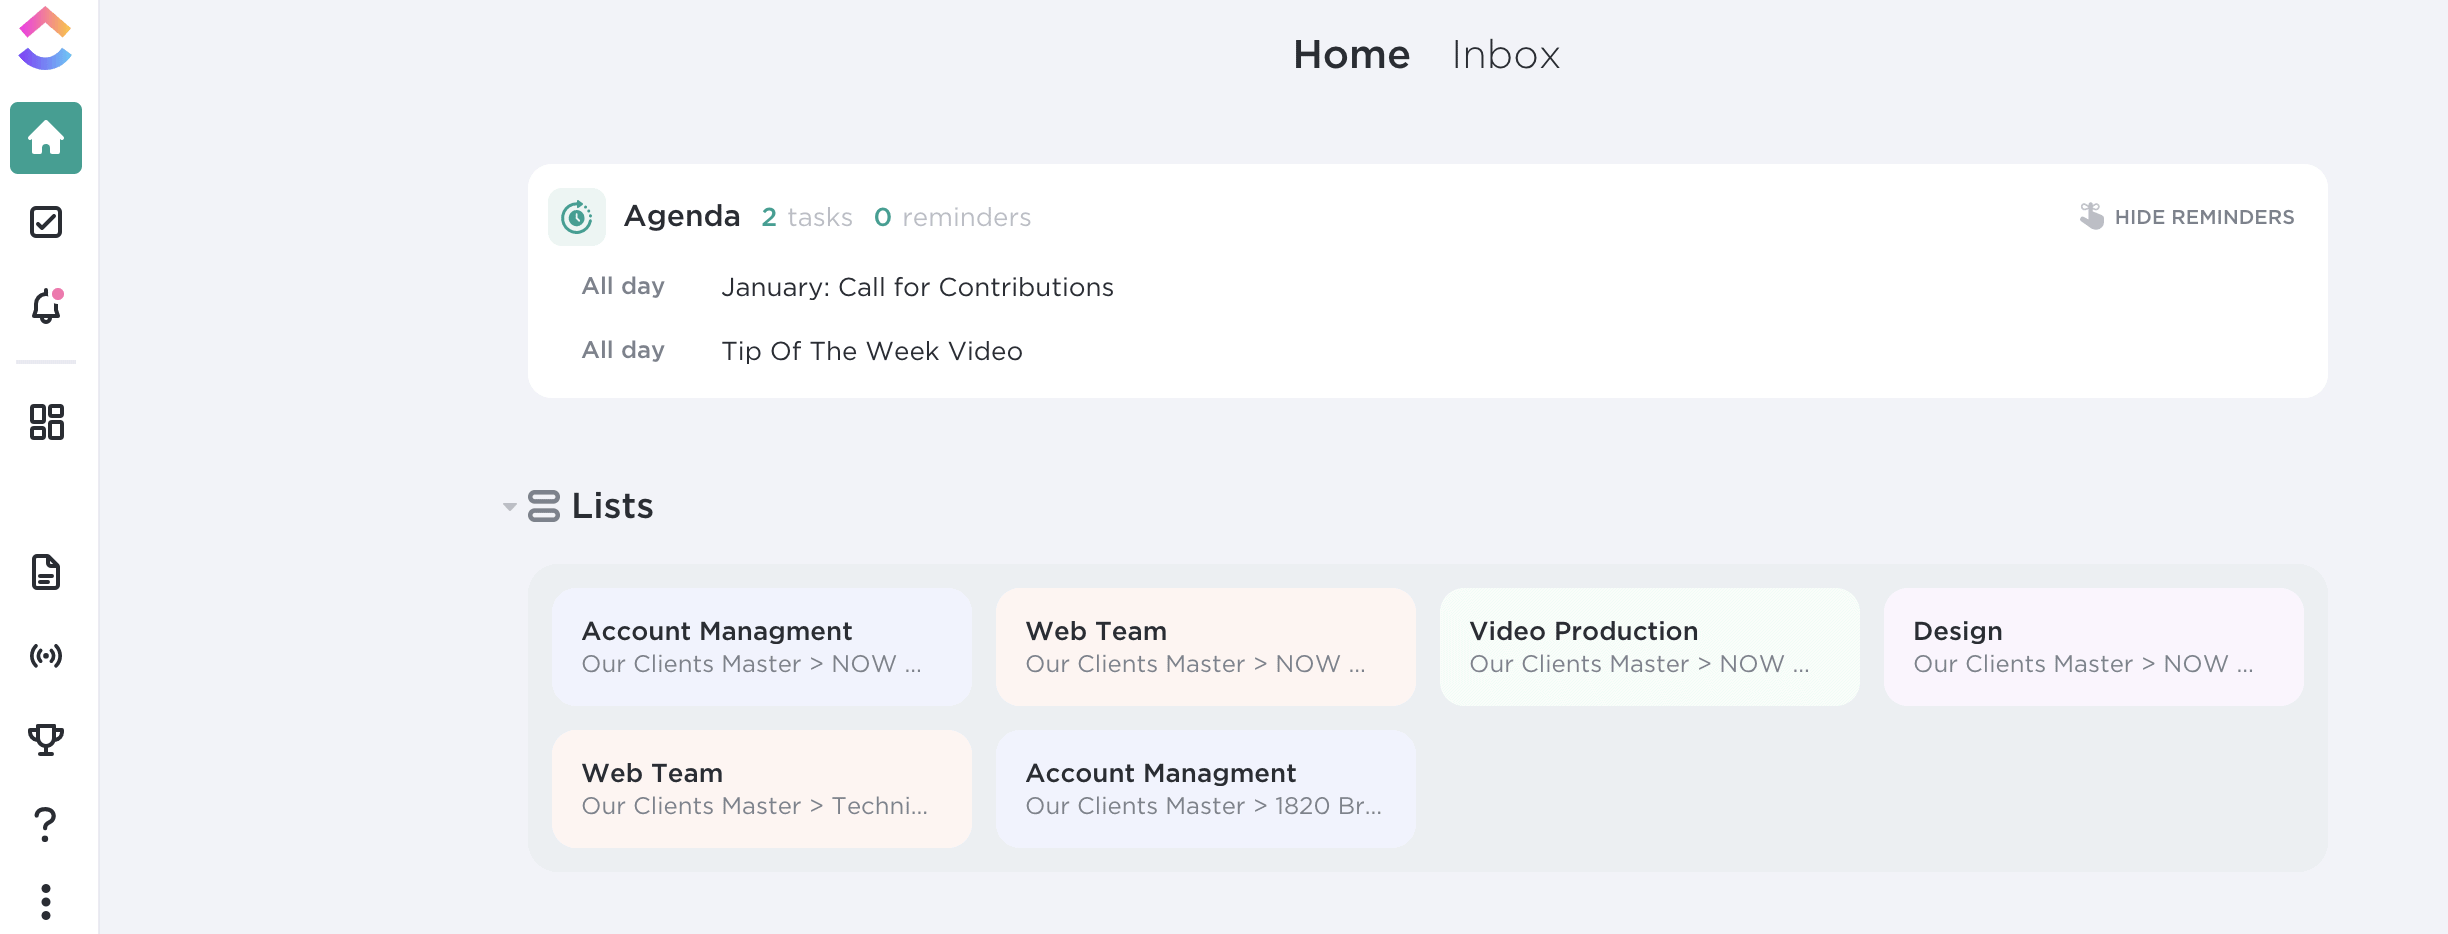The image size is (2448, 934).
Task: Click the Agenda heading
Action: pyautogui.click(x=682, y=216)
